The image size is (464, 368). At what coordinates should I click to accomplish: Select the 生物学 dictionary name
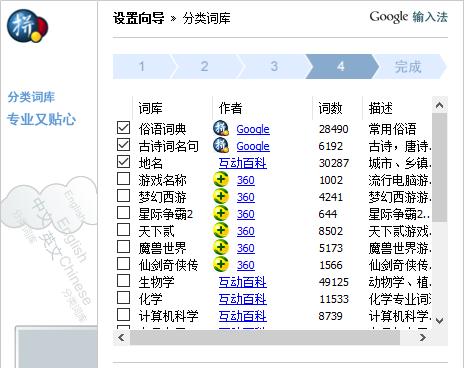pos(156,282)
